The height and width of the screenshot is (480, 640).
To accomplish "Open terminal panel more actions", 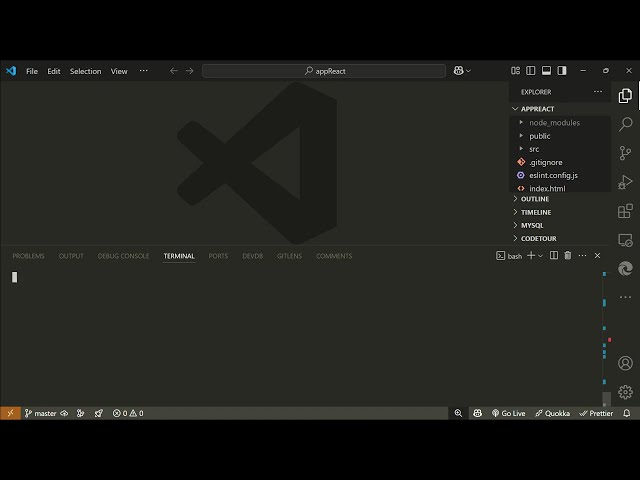I will point(582,256).
